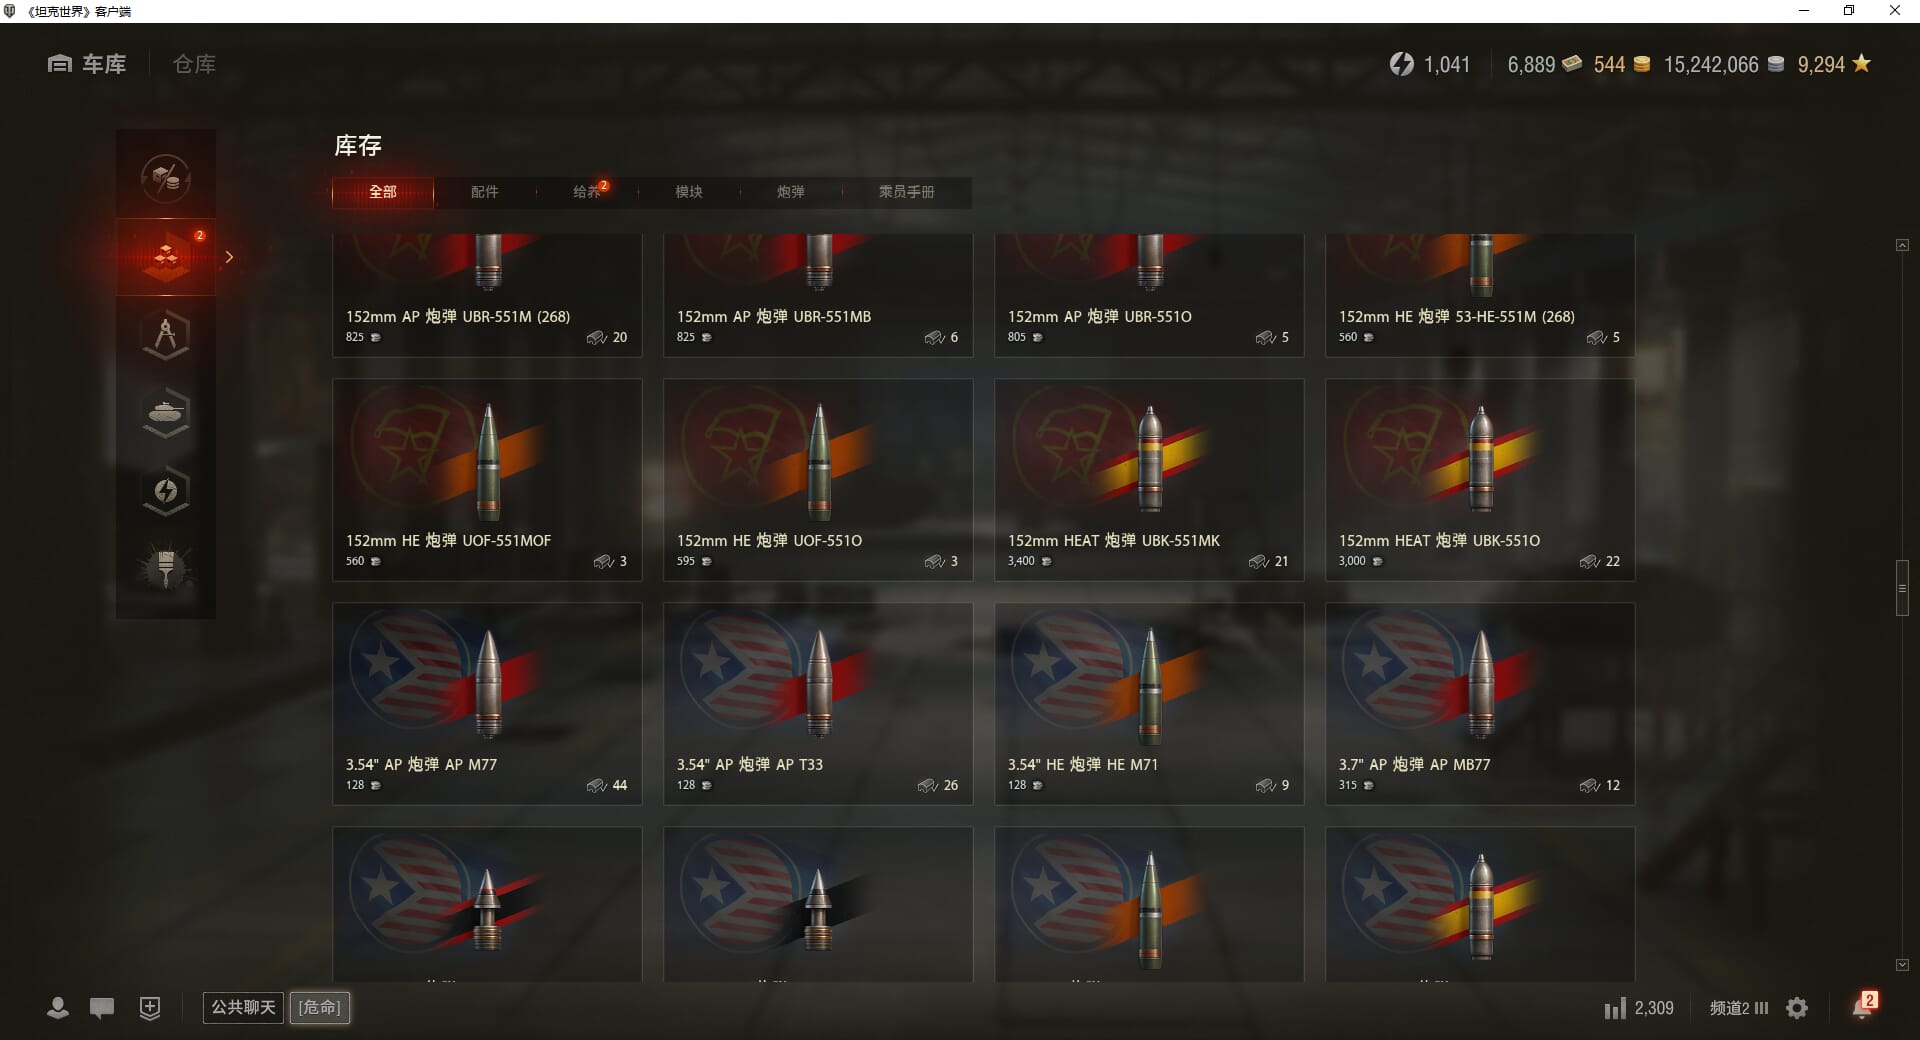Open the paint brush customization sidebar icon
Image resolution: width=1920 pixels, height=1040 pixels.
point(166,568)
